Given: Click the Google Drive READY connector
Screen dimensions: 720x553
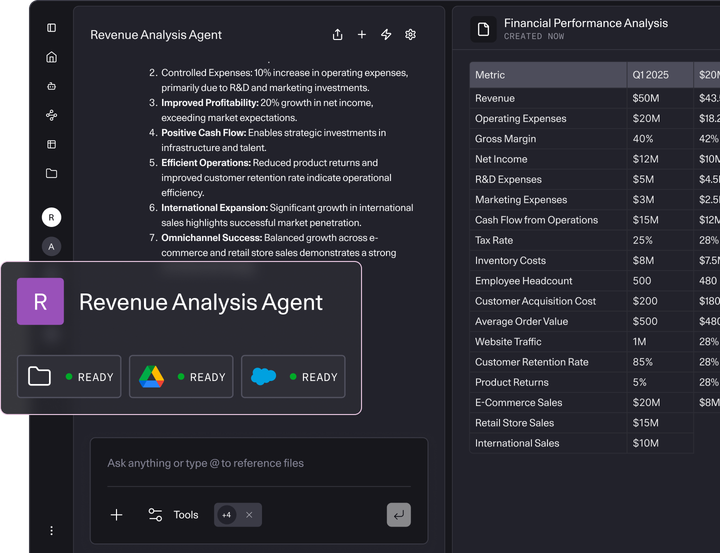Looking at the screenshot, I should 181,377.
